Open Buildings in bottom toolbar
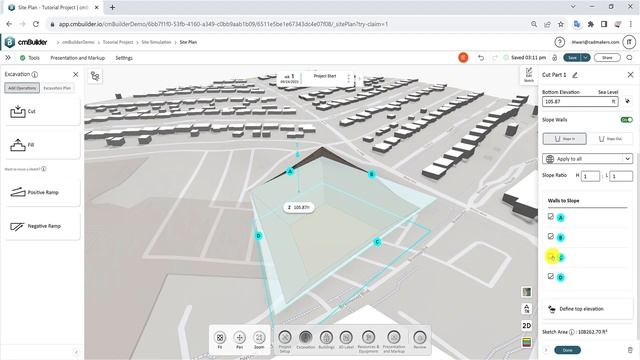The image size is (640, 360). 326,340
